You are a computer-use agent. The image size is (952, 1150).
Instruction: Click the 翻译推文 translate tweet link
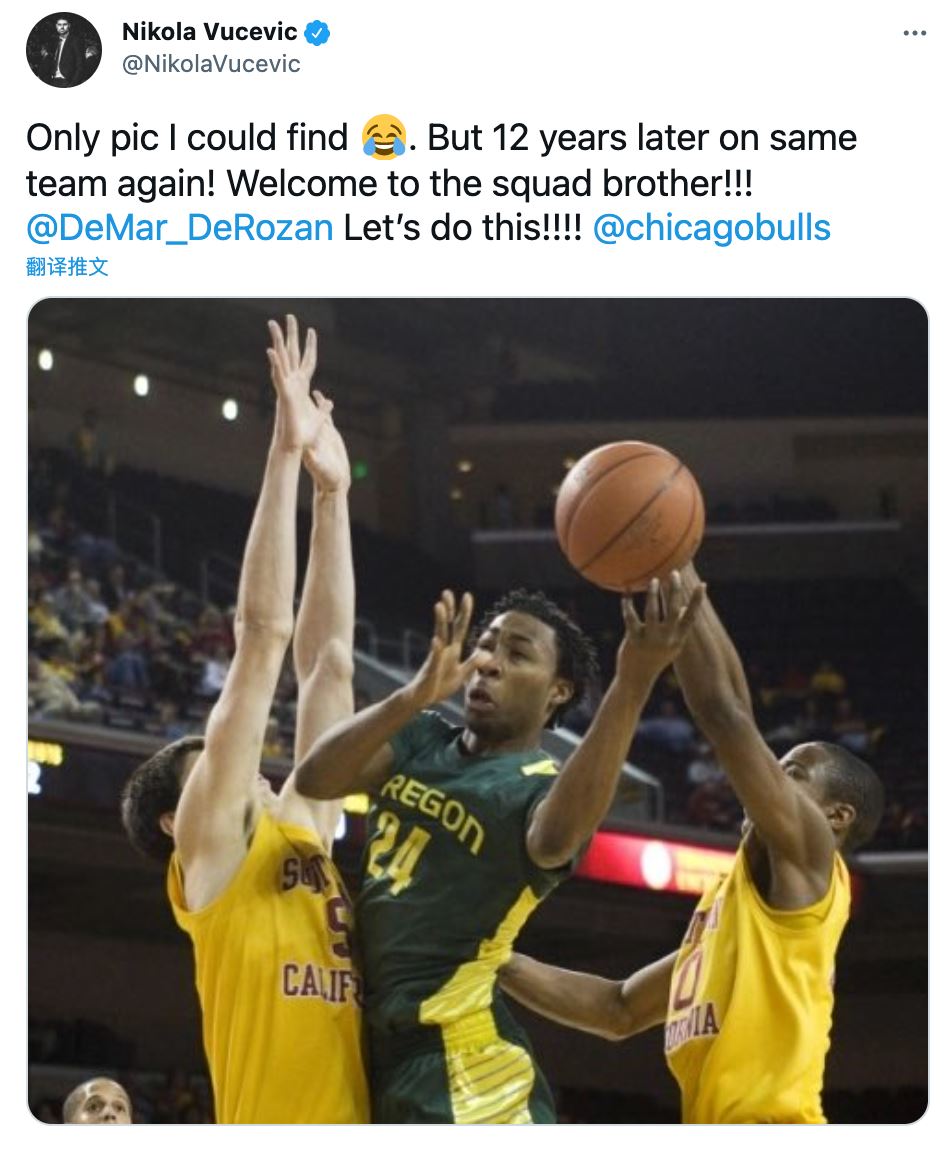pos(67,267)
